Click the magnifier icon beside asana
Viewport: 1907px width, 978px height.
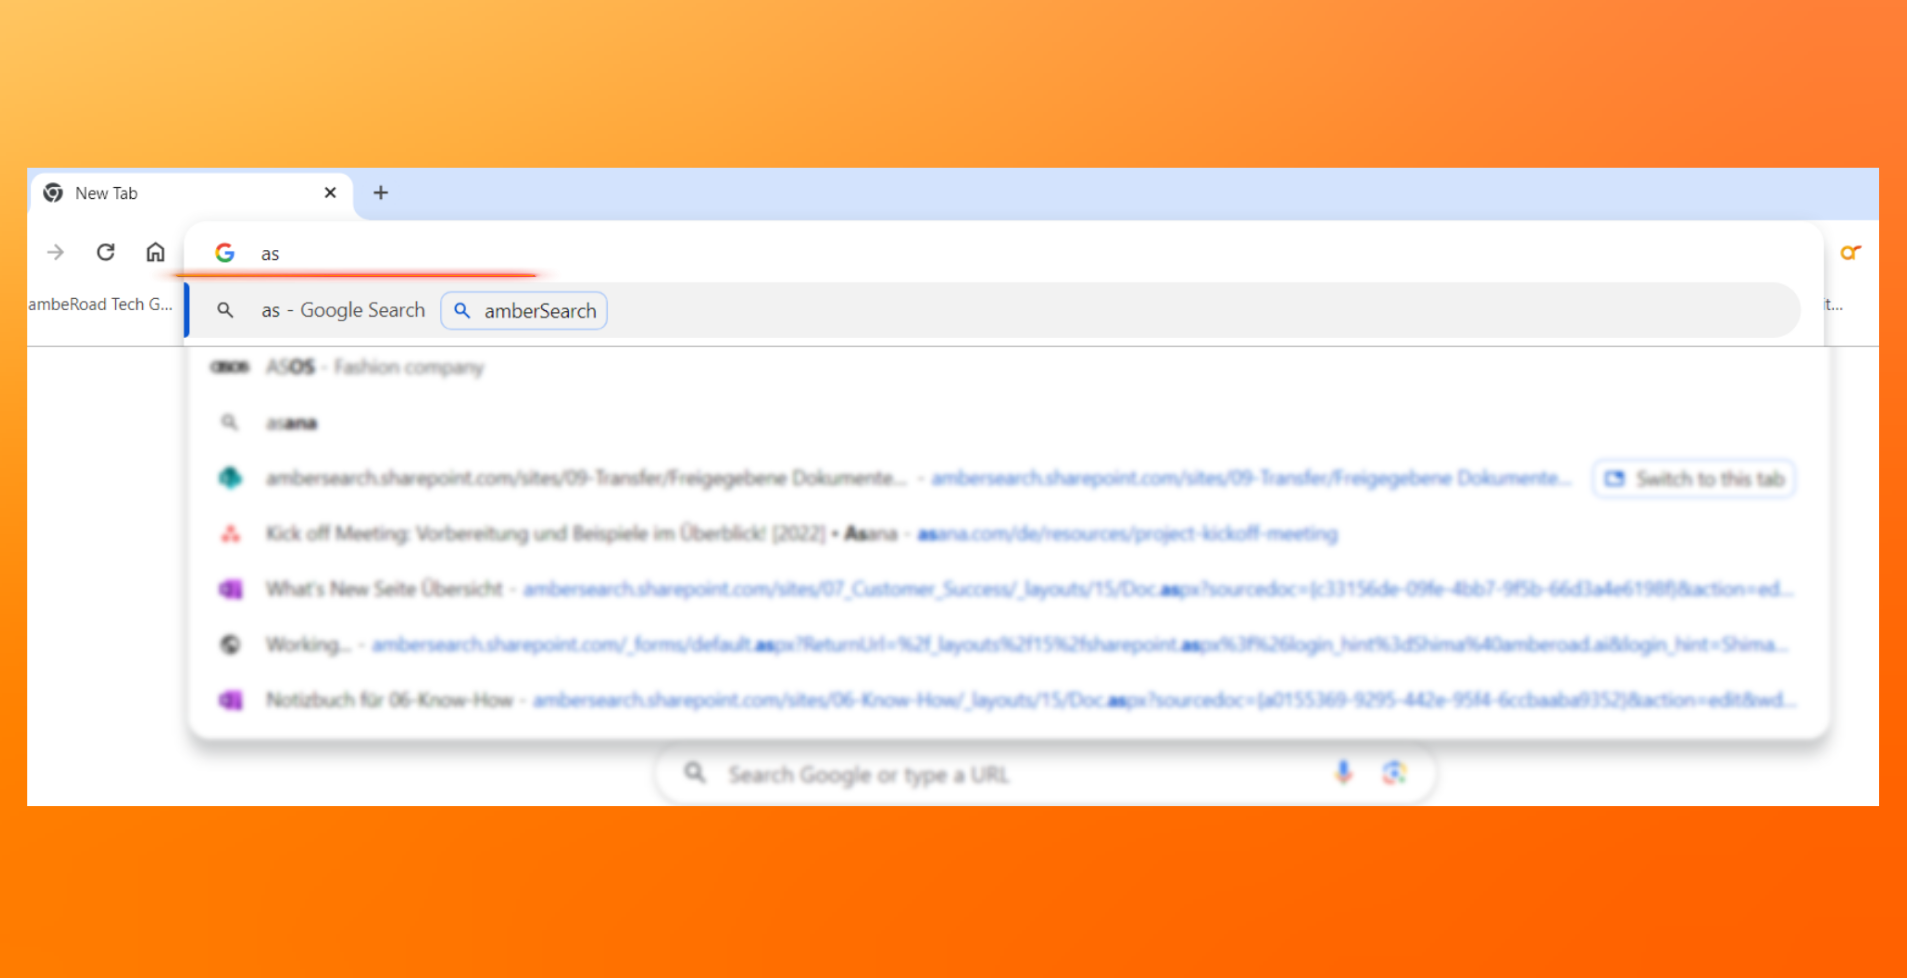[x=229, y=423]
